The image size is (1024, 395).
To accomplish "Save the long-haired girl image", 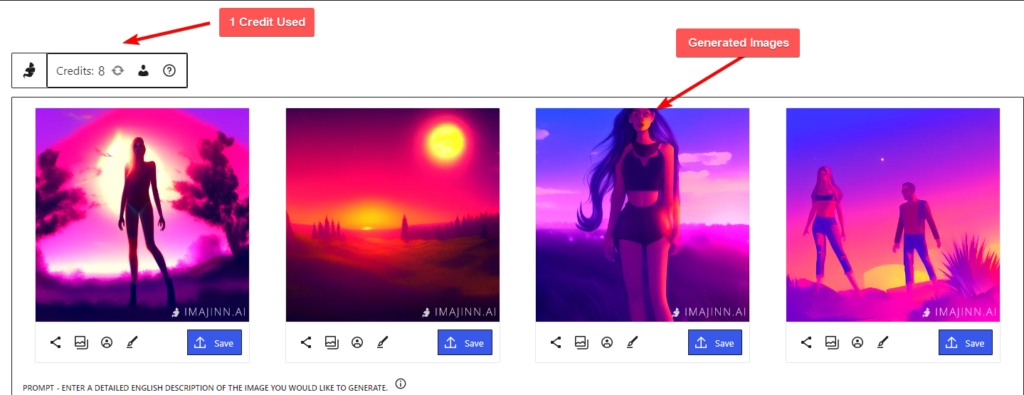I will coord(715,343).
